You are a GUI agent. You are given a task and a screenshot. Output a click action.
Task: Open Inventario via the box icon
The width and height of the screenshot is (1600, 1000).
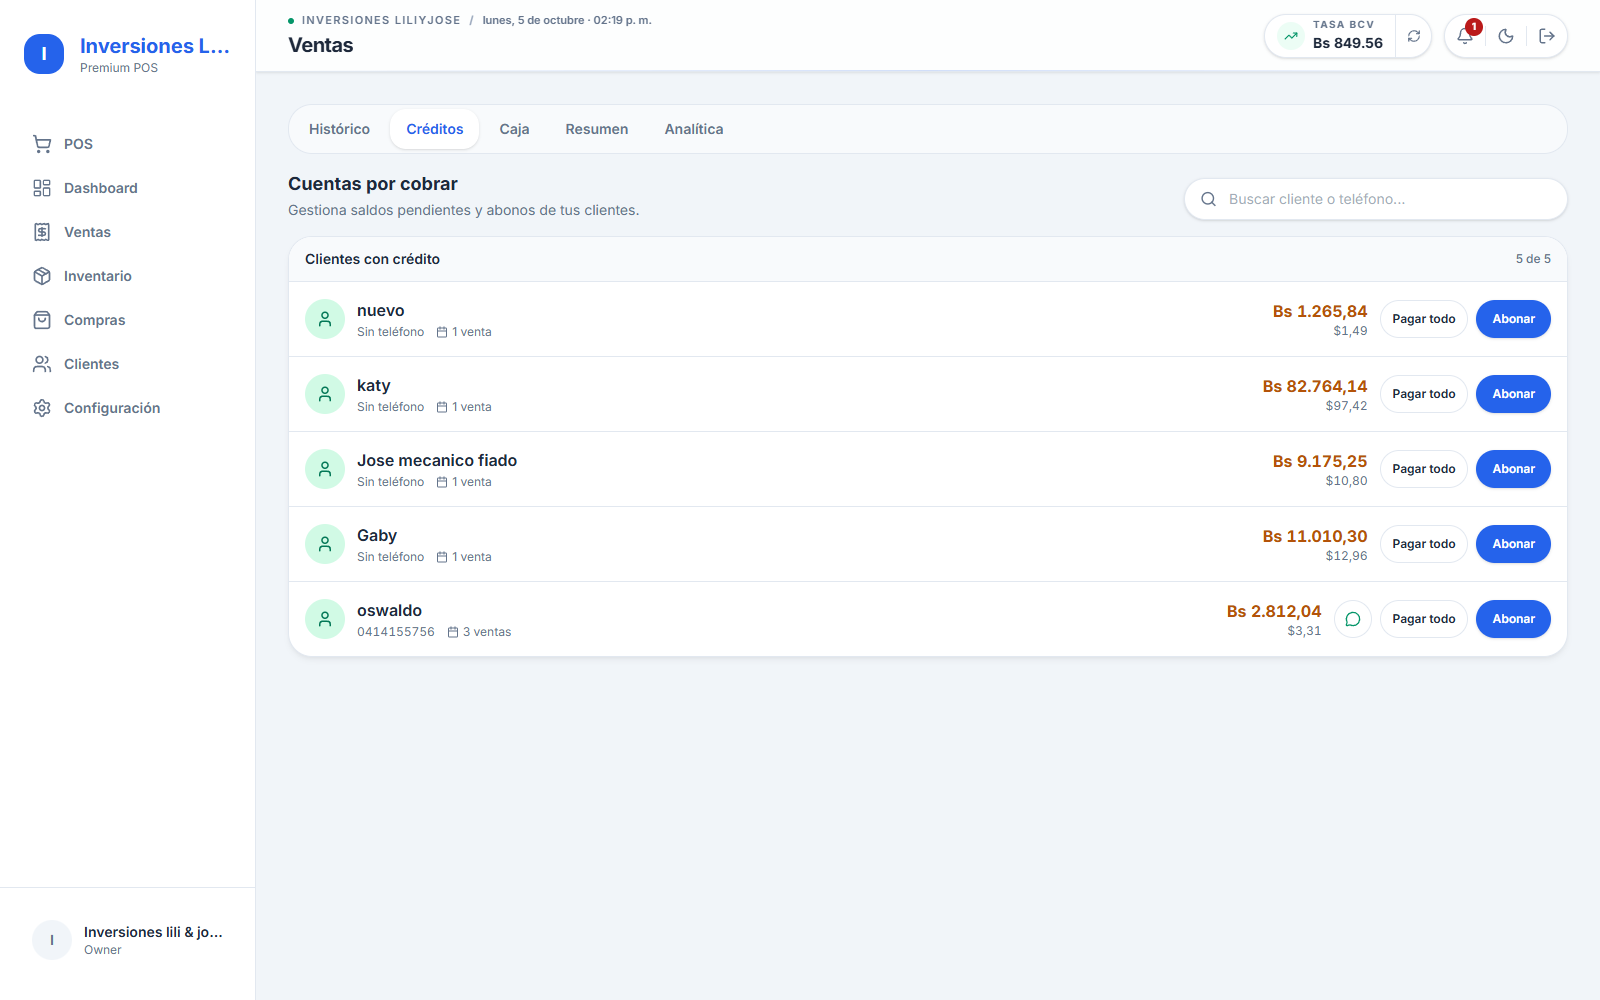[42, 276]
